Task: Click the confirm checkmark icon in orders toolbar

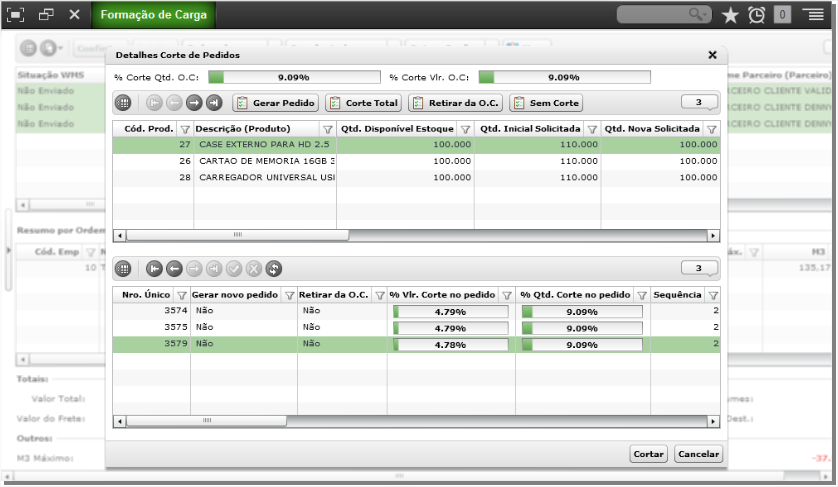Action: tap(234, 269)
